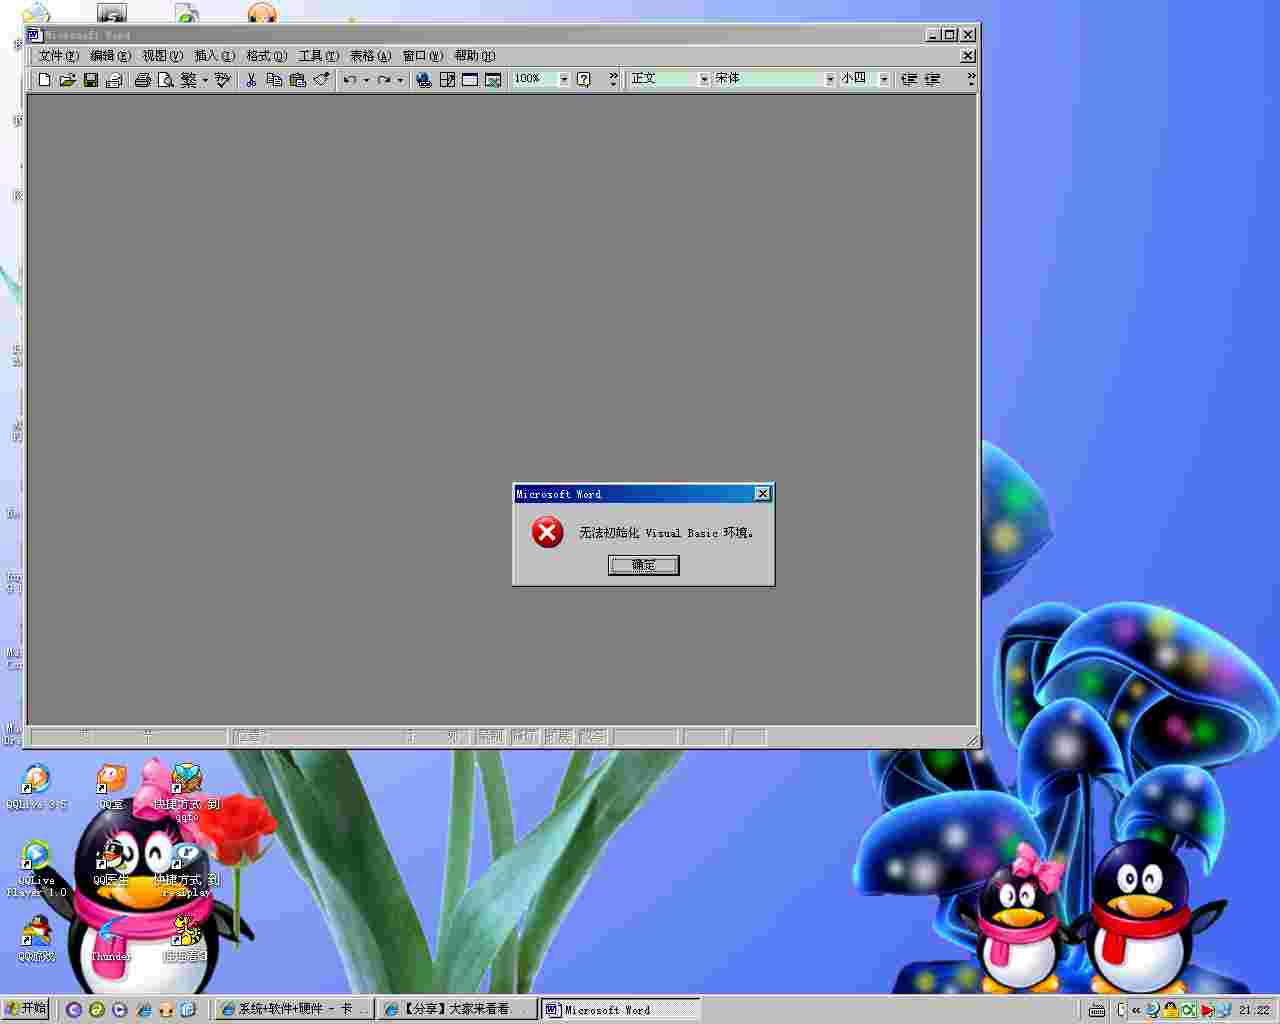Open the 100% zoom dropdown

(564, 79)
